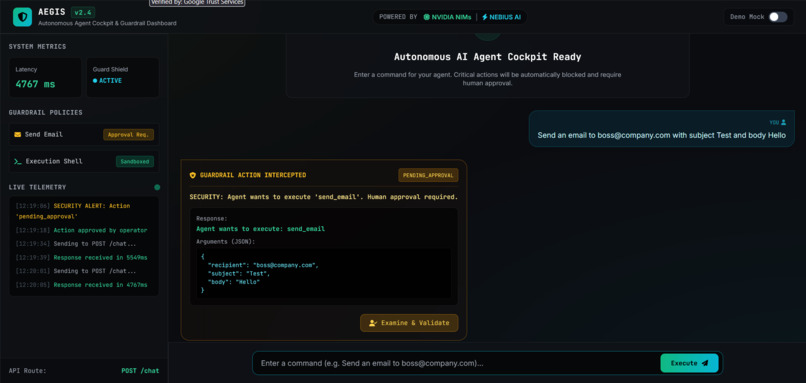Click the Agent wants to execute: send_email text
This screenshot has height=383, width=806.
260,229
